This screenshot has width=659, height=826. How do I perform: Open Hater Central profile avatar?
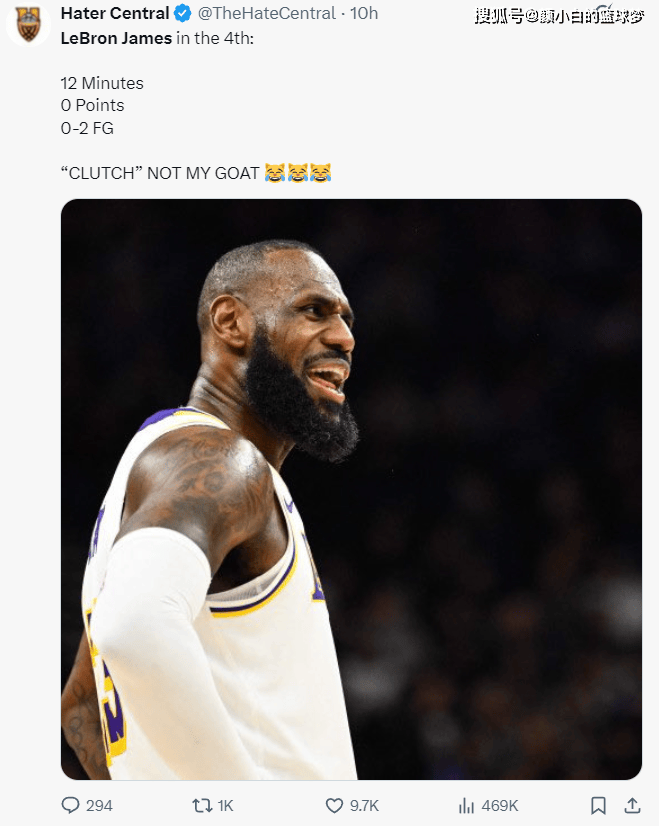click(28, 24)
